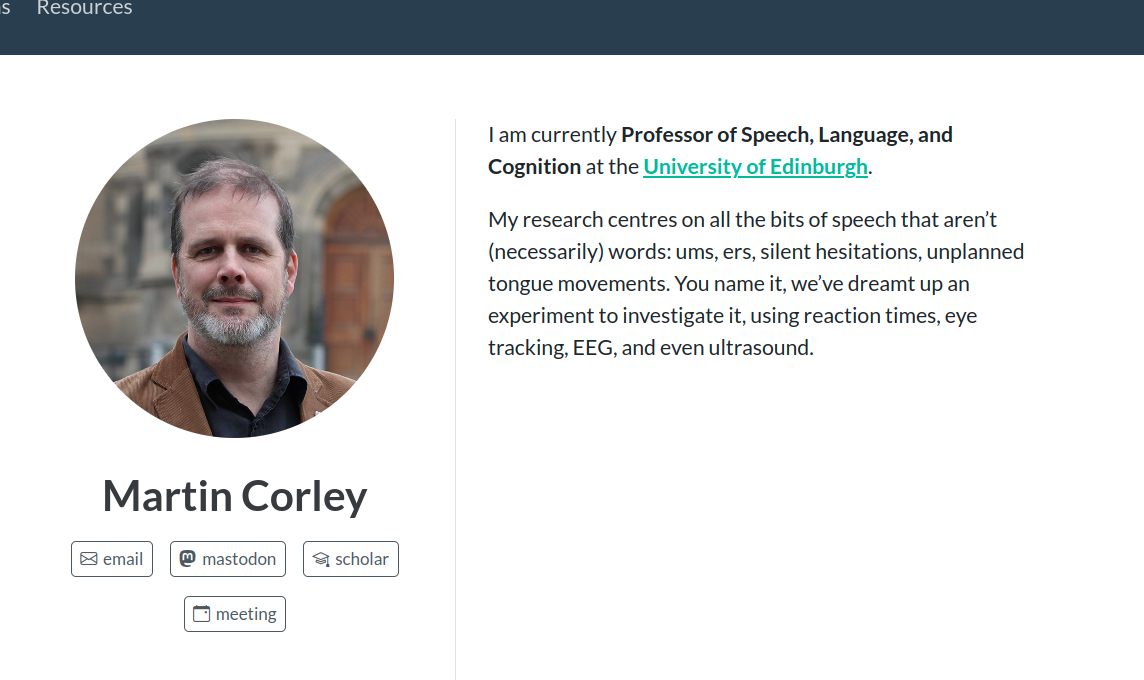
Task: Click the graduation cap scholar icon
Action: click(x=320, y=559)
